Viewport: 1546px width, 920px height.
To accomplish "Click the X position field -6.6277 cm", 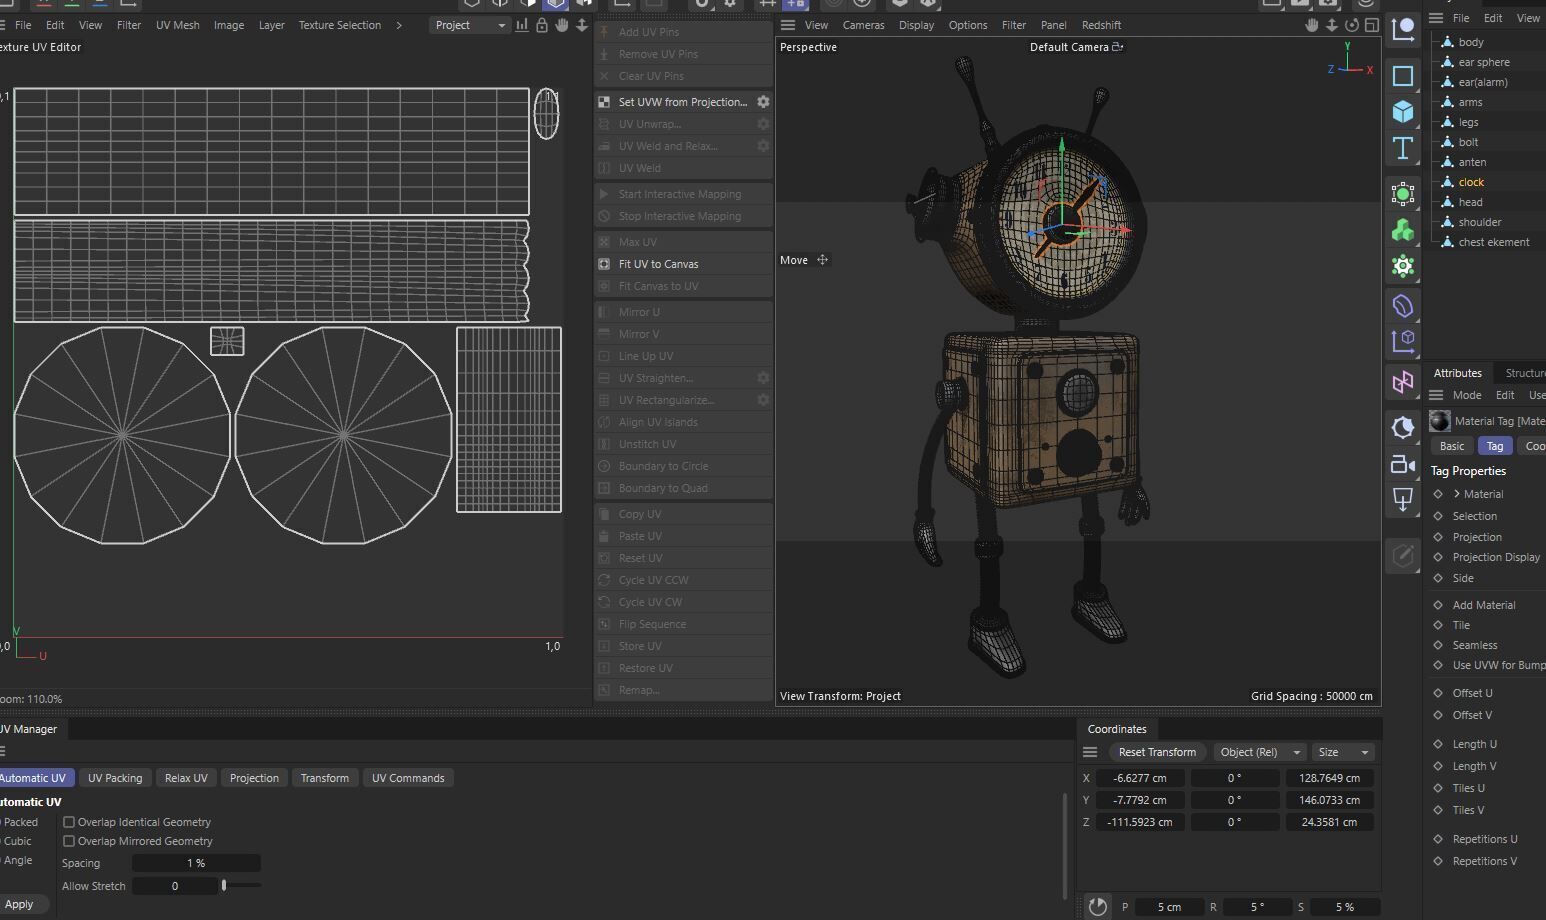I will click(1140, 778).
